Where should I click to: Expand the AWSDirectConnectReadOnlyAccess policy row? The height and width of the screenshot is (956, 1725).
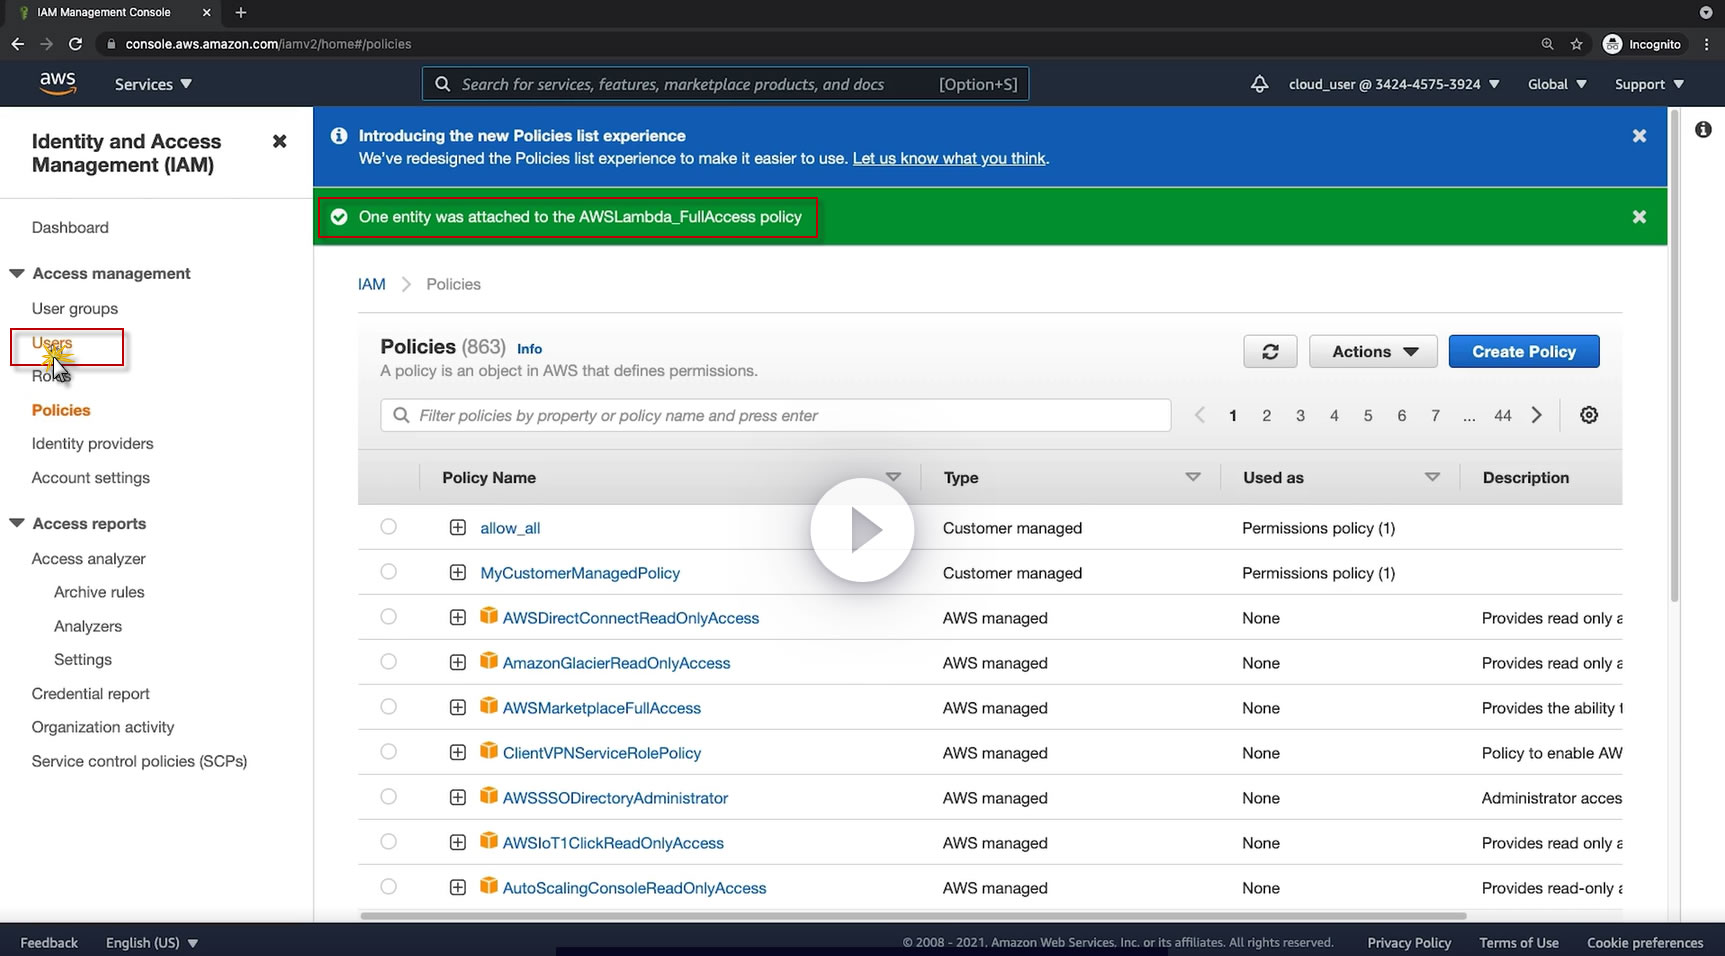458,618
